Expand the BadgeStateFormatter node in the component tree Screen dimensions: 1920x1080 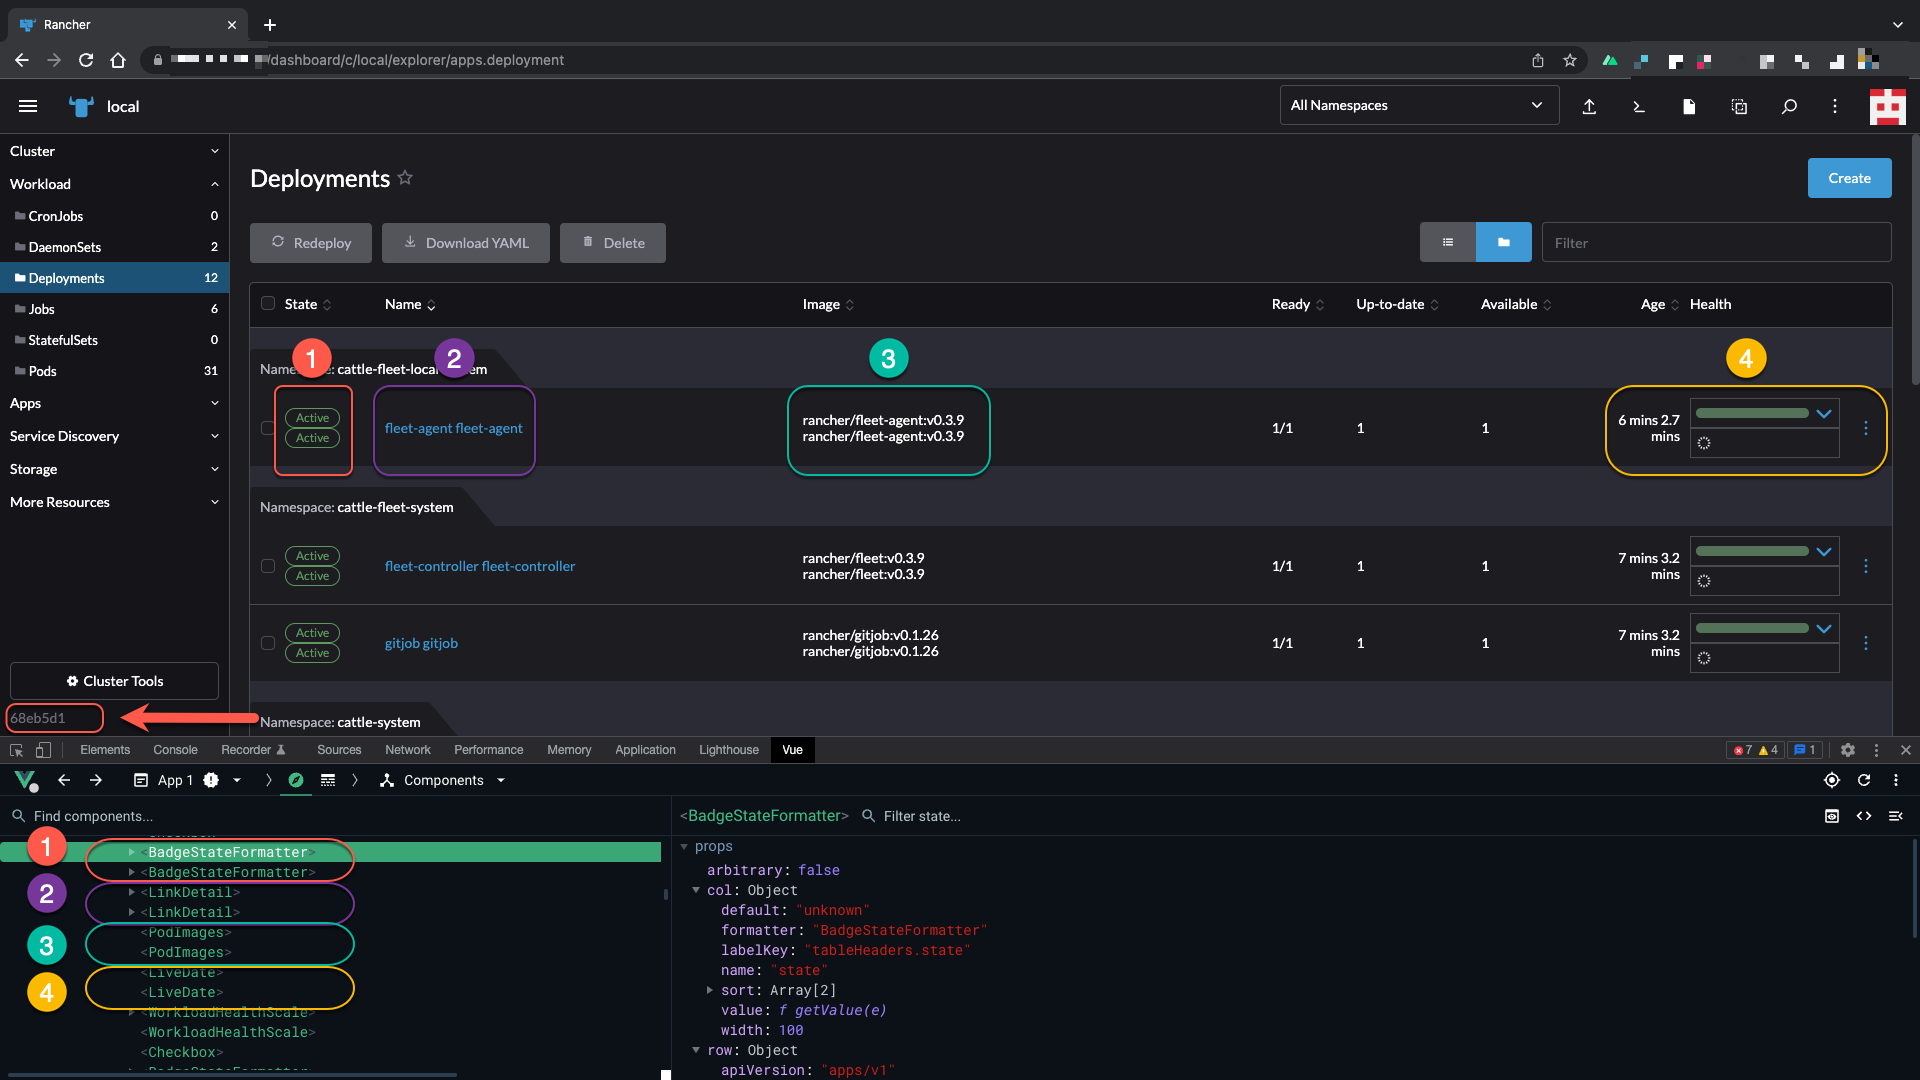point(132,852)
